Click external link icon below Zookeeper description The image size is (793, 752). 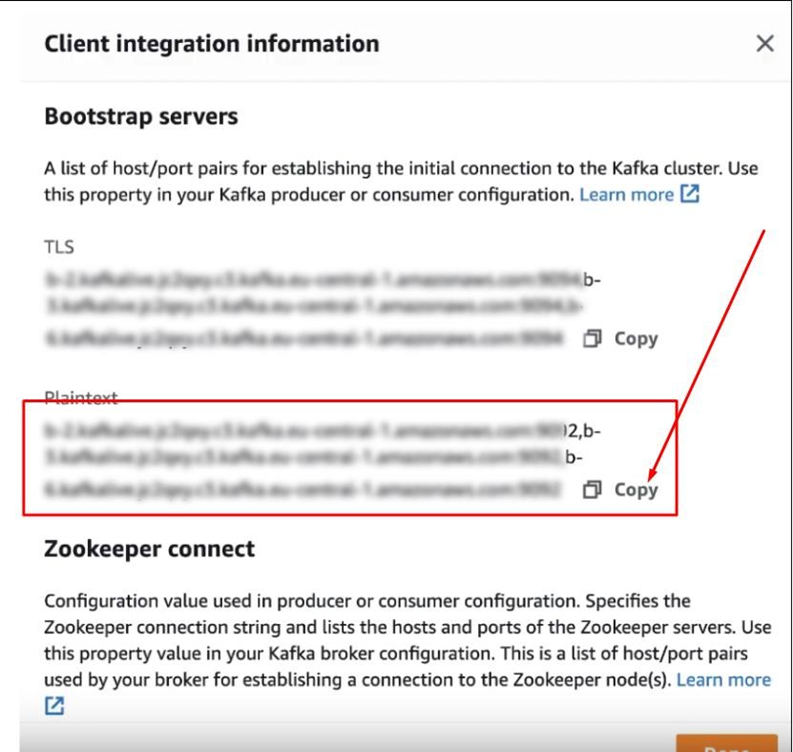(54, 706)
